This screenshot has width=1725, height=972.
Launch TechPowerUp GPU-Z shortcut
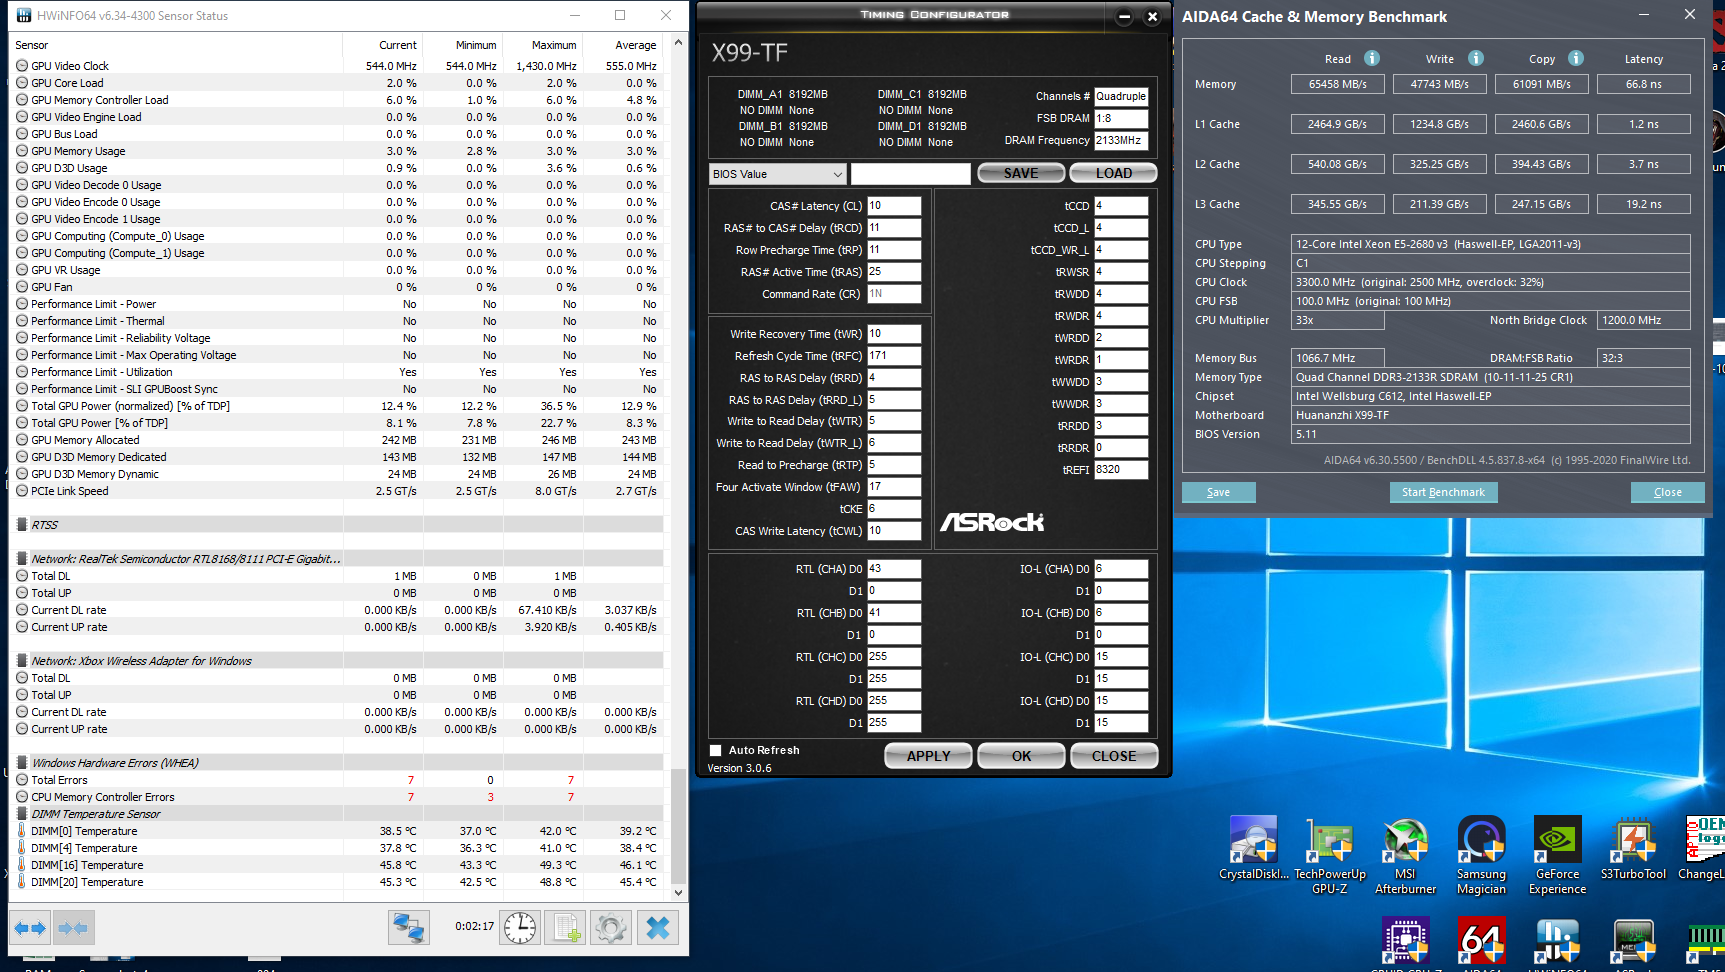[x=1330, y=855]
